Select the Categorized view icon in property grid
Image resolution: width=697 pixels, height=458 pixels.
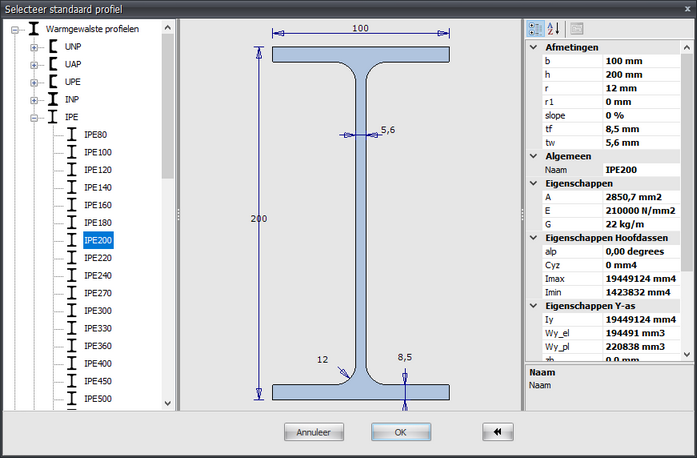[535, 29]
